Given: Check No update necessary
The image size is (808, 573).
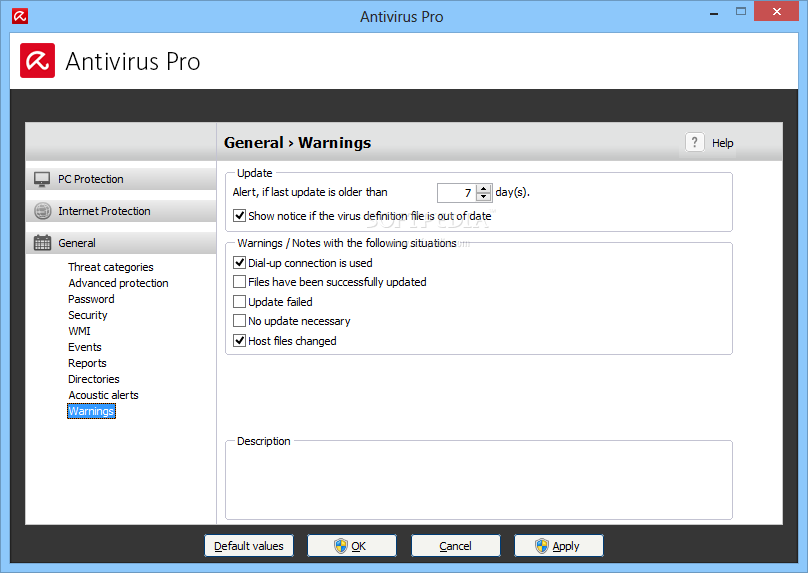Looking at the screenshot, I should point(239,321).
